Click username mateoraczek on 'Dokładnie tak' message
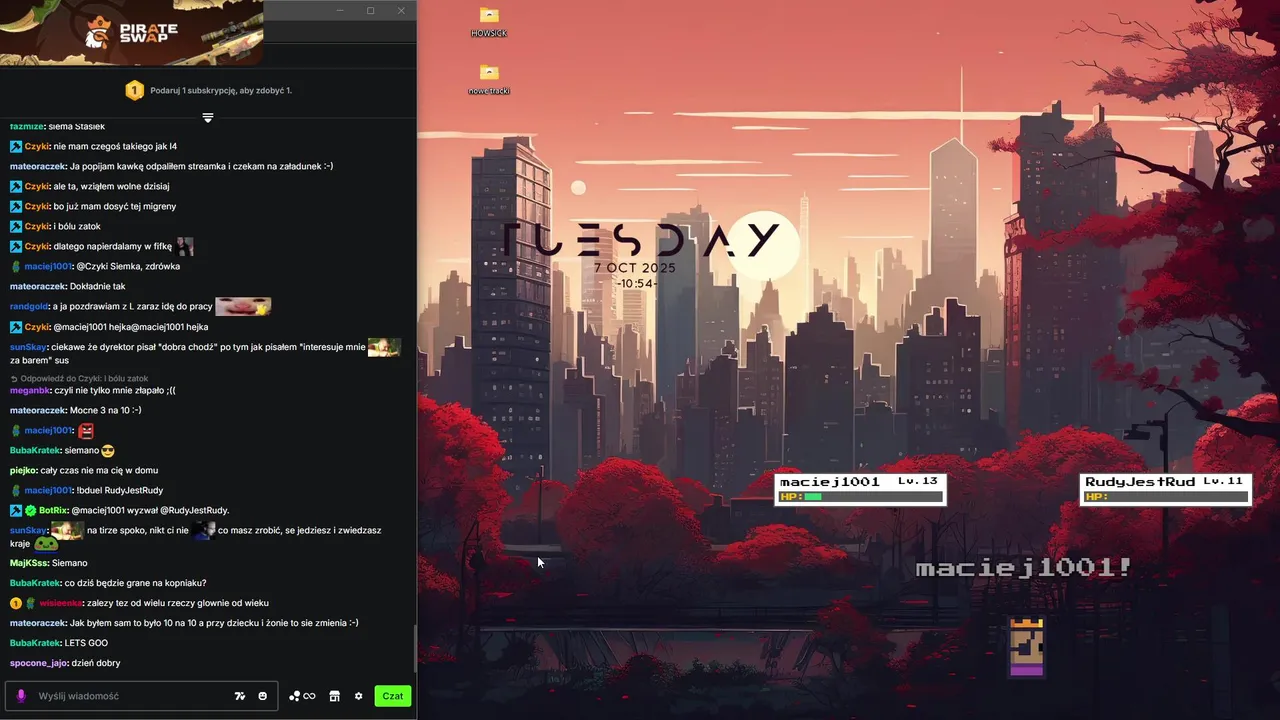1280x720 pixels. point(38,287)
